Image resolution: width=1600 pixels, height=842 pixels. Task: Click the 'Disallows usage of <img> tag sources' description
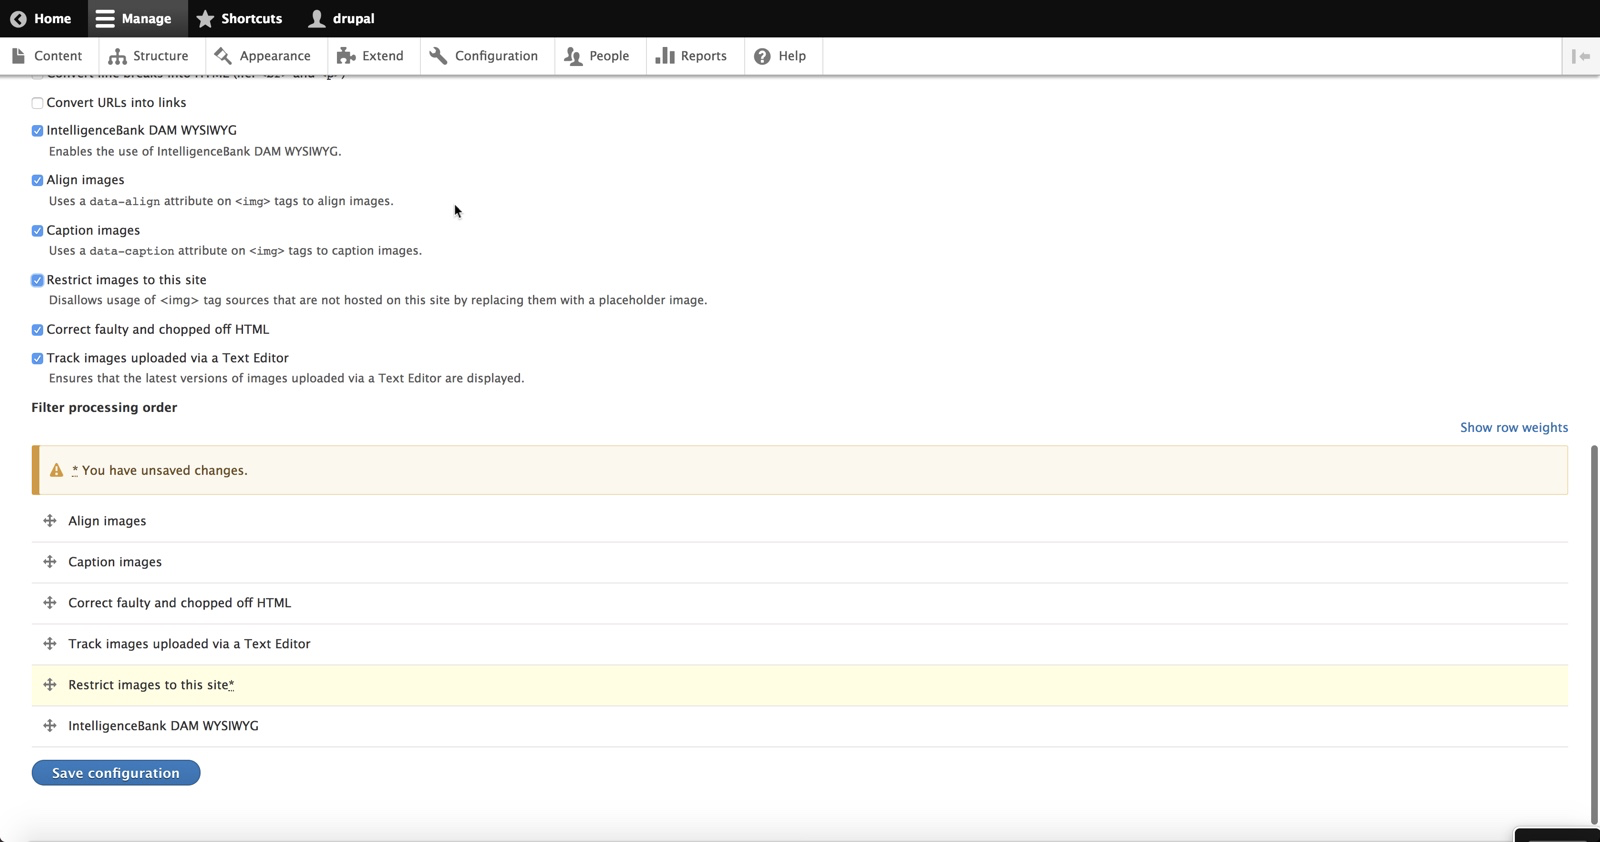point(378,300)
